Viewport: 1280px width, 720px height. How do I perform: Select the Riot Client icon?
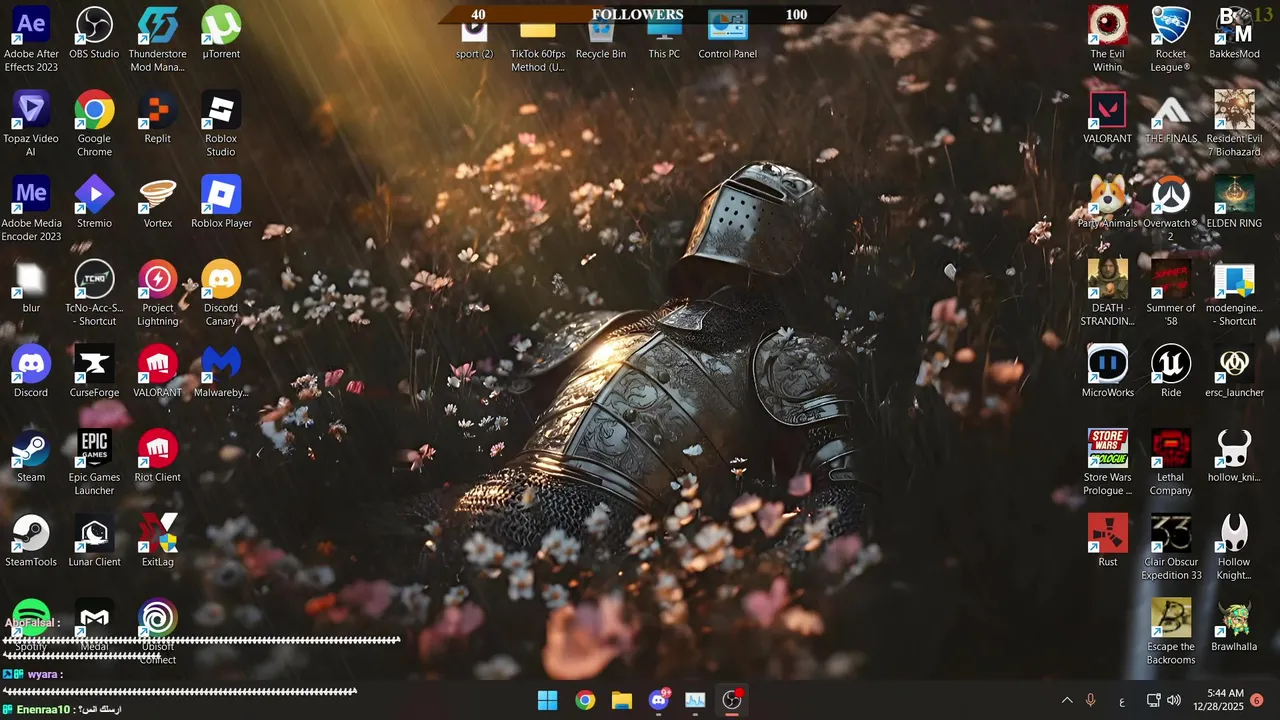pos(158,457)
